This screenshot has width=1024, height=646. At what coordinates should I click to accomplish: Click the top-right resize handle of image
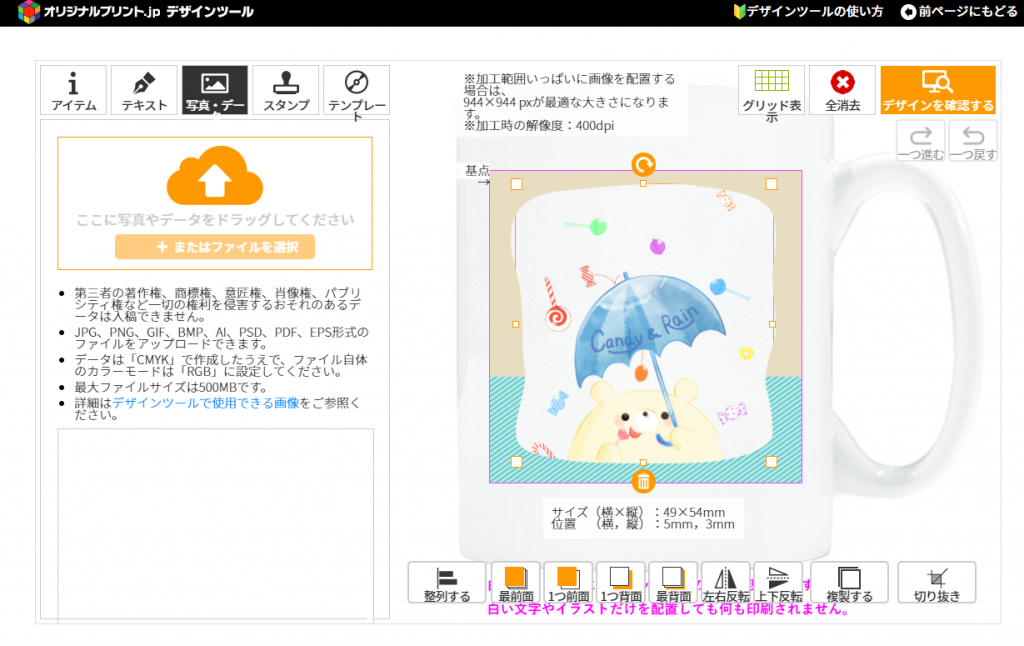pyautogui.click(x=771, y=184)
